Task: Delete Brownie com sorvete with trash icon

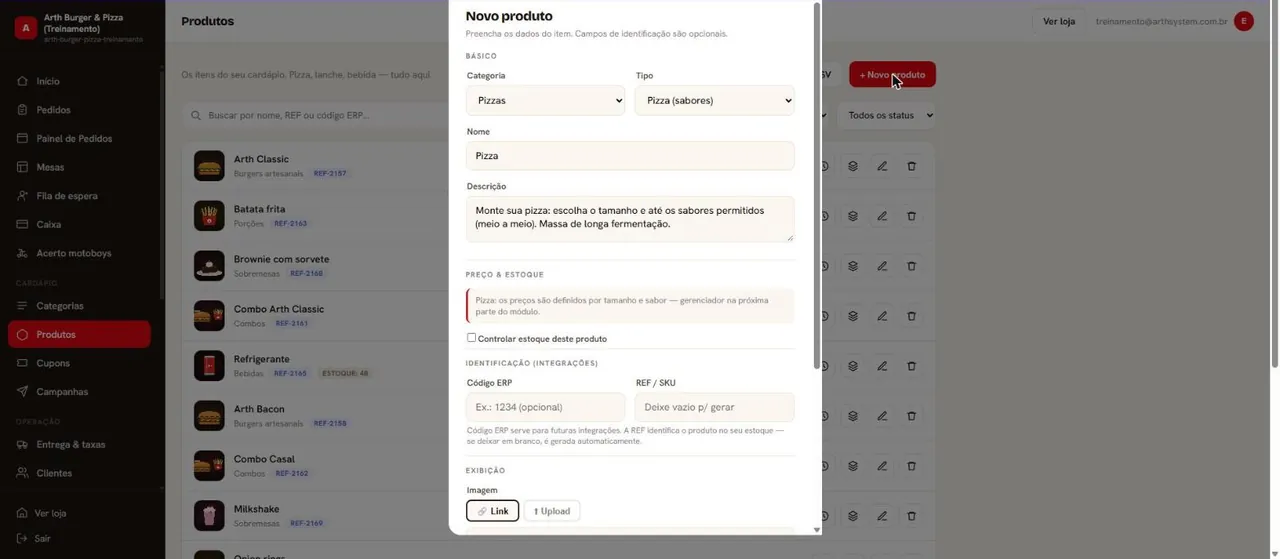Action: 911,266
